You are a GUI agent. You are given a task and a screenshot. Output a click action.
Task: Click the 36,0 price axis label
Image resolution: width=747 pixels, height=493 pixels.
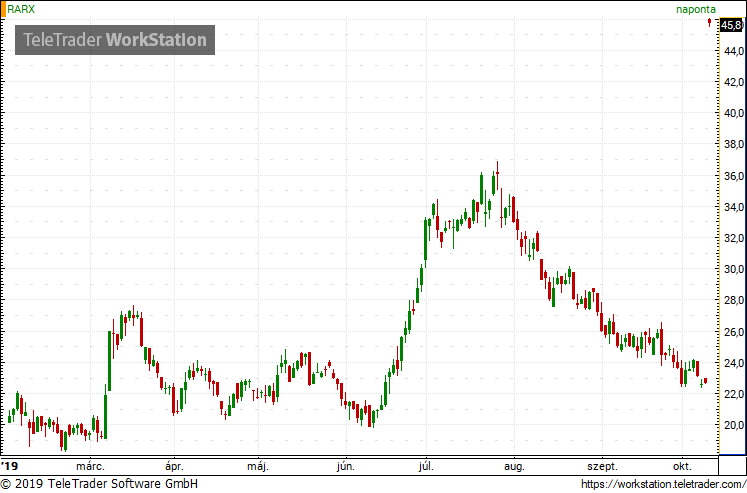(x=734, y=176)
